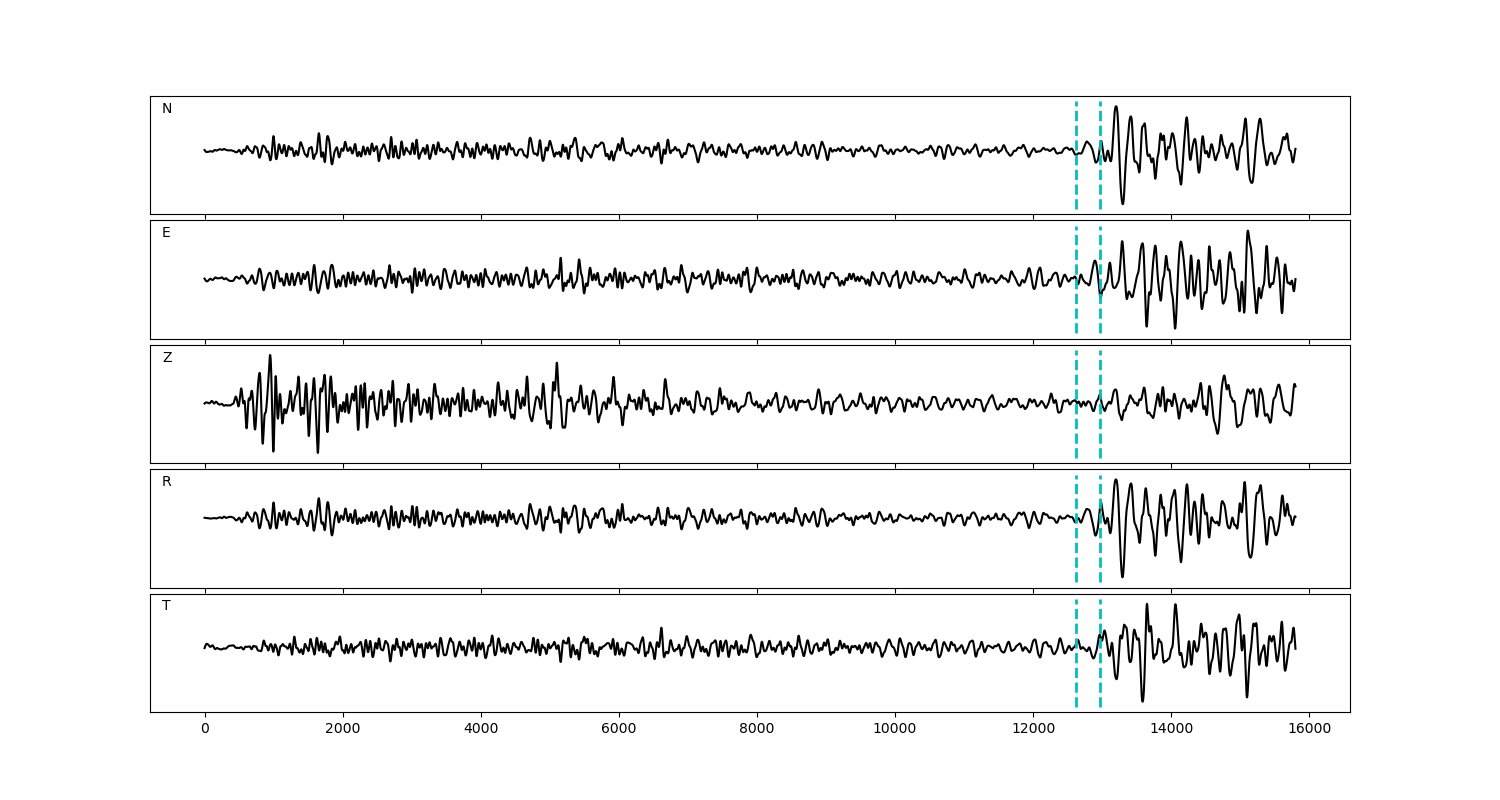Click the N component label
The image size is (1500, 800).
click(x=167, y=109)
